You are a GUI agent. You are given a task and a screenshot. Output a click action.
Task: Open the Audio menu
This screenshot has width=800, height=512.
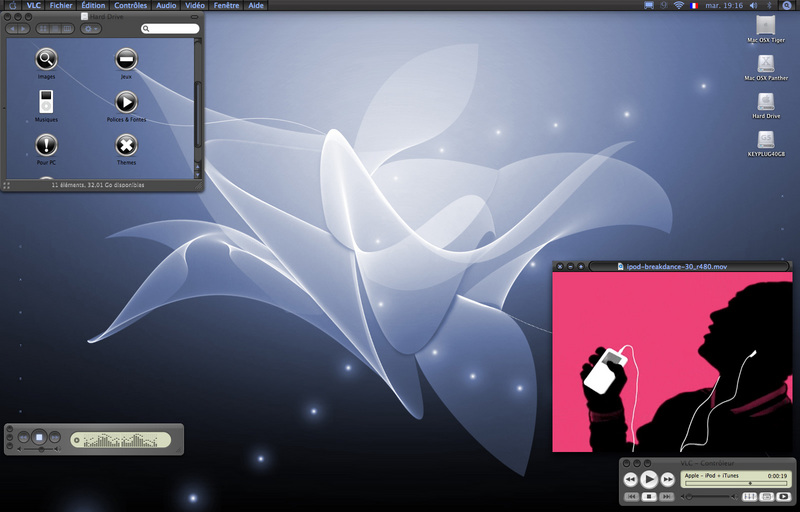[x=166, y=5]
